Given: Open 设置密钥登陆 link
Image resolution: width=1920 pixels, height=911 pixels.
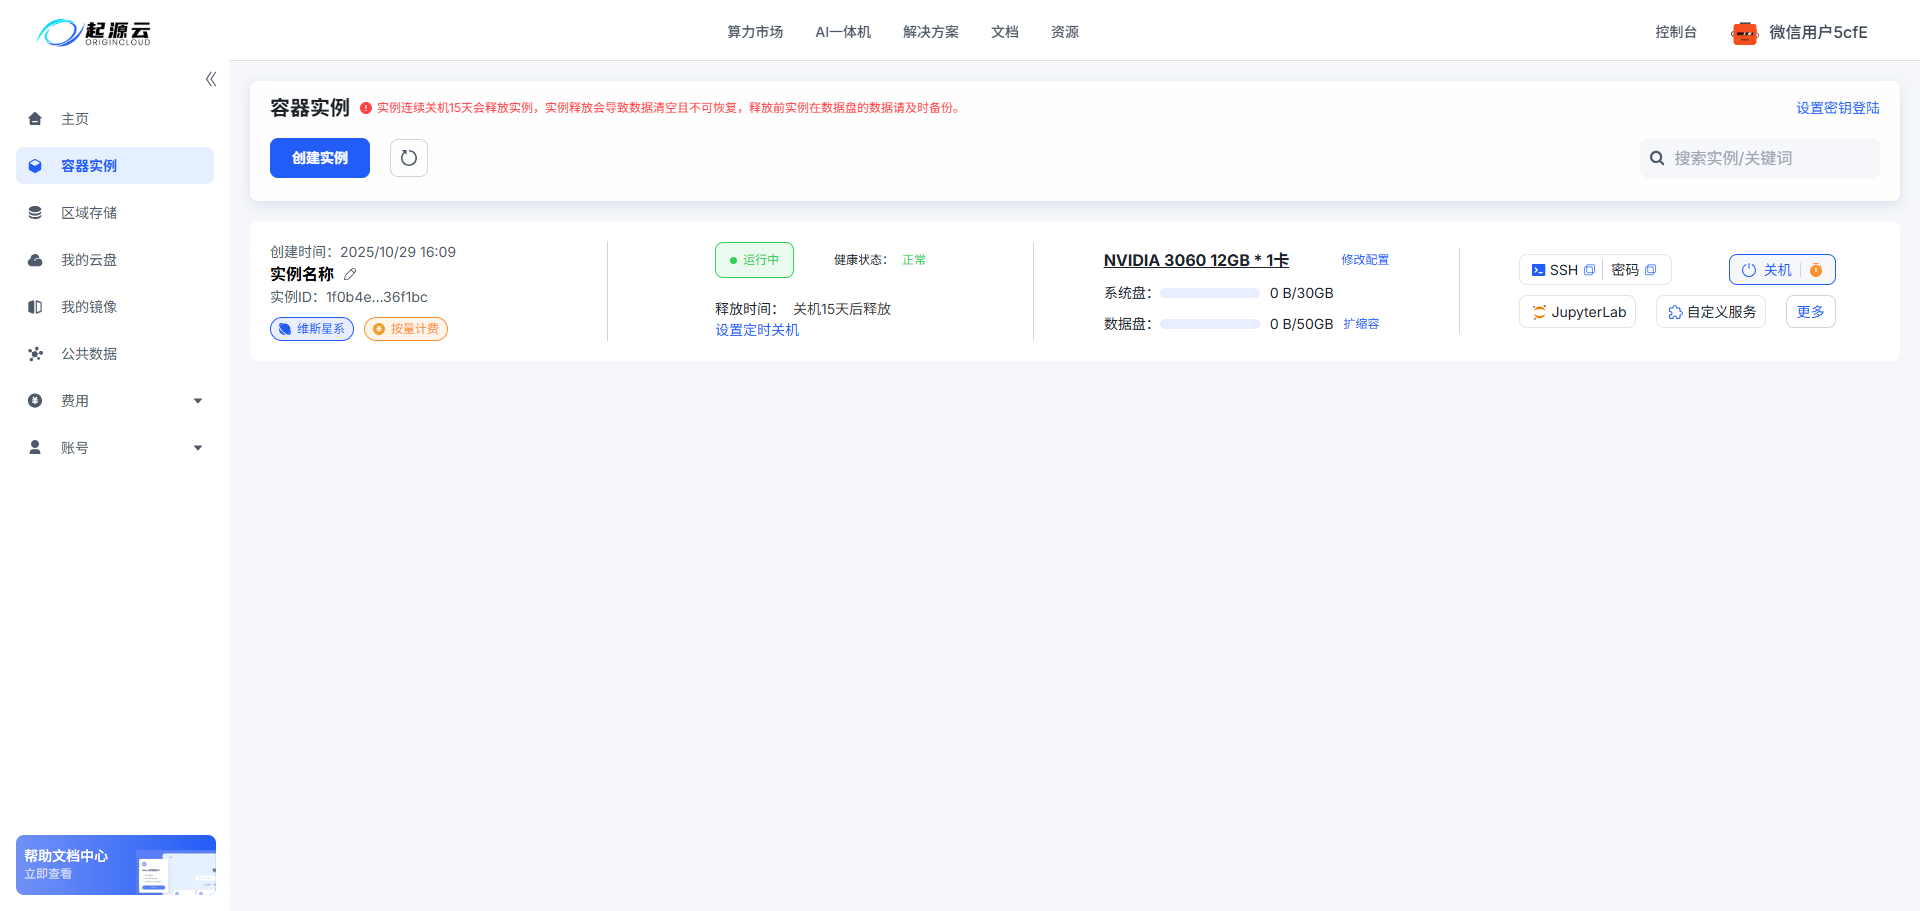Looking at the screenshot, I should tap(1838, 108).
